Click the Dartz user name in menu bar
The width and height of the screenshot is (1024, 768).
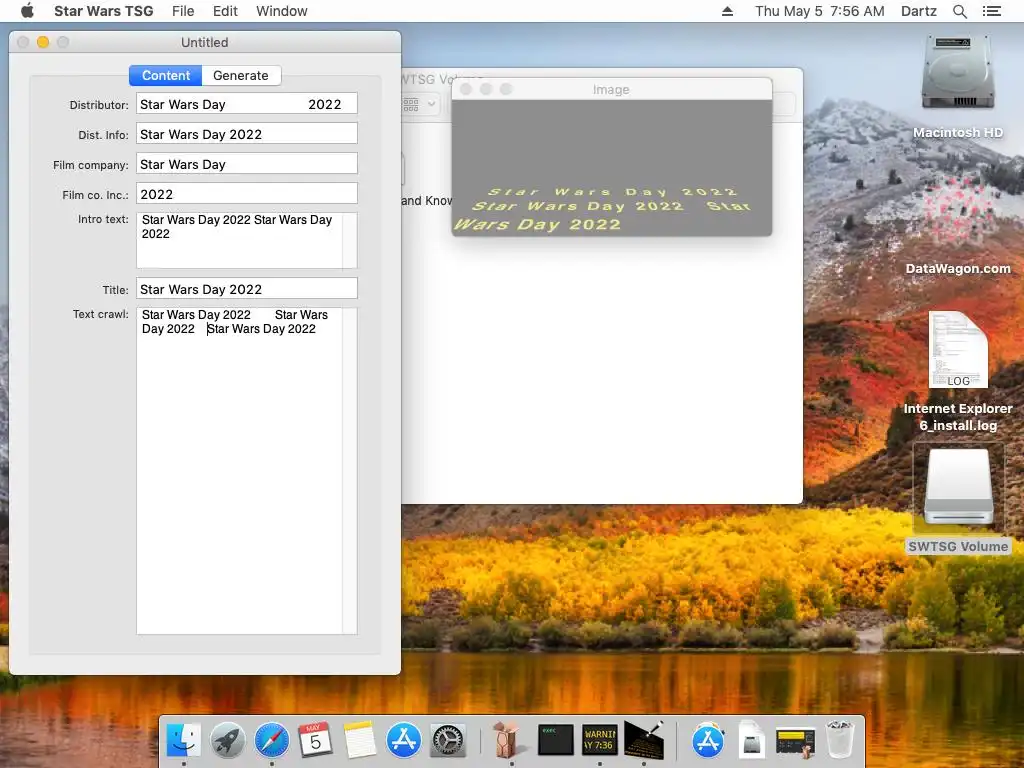(918, 11)
